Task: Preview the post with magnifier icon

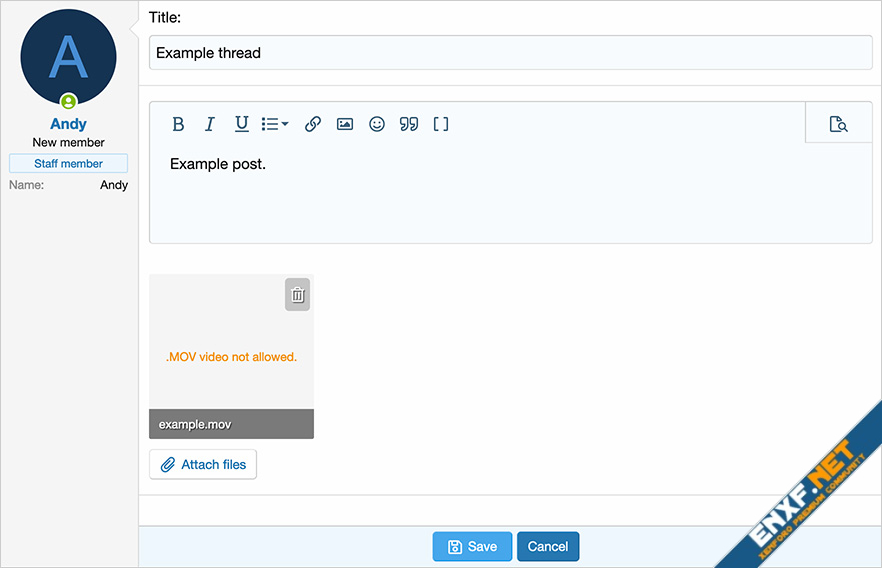Action: pos(838,124)
